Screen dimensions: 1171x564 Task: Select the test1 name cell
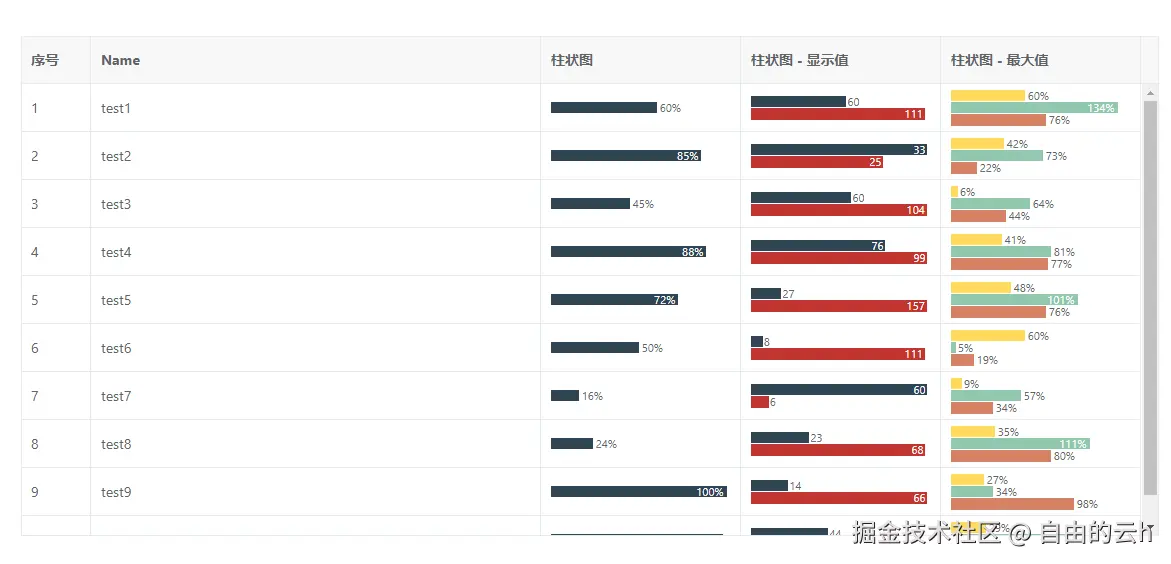[x=116, y=108]
